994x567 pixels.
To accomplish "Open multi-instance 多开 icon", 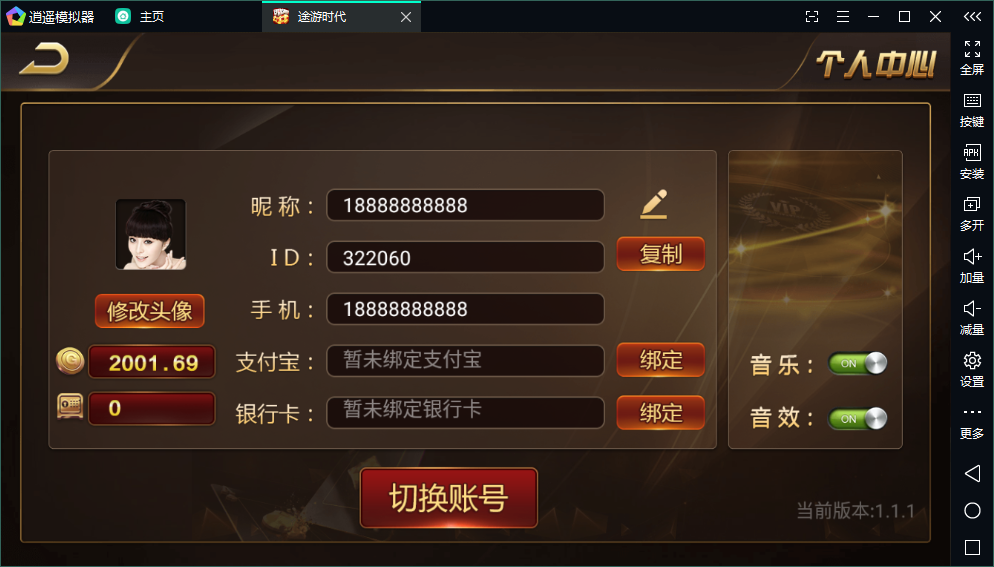I will [972, 214].
